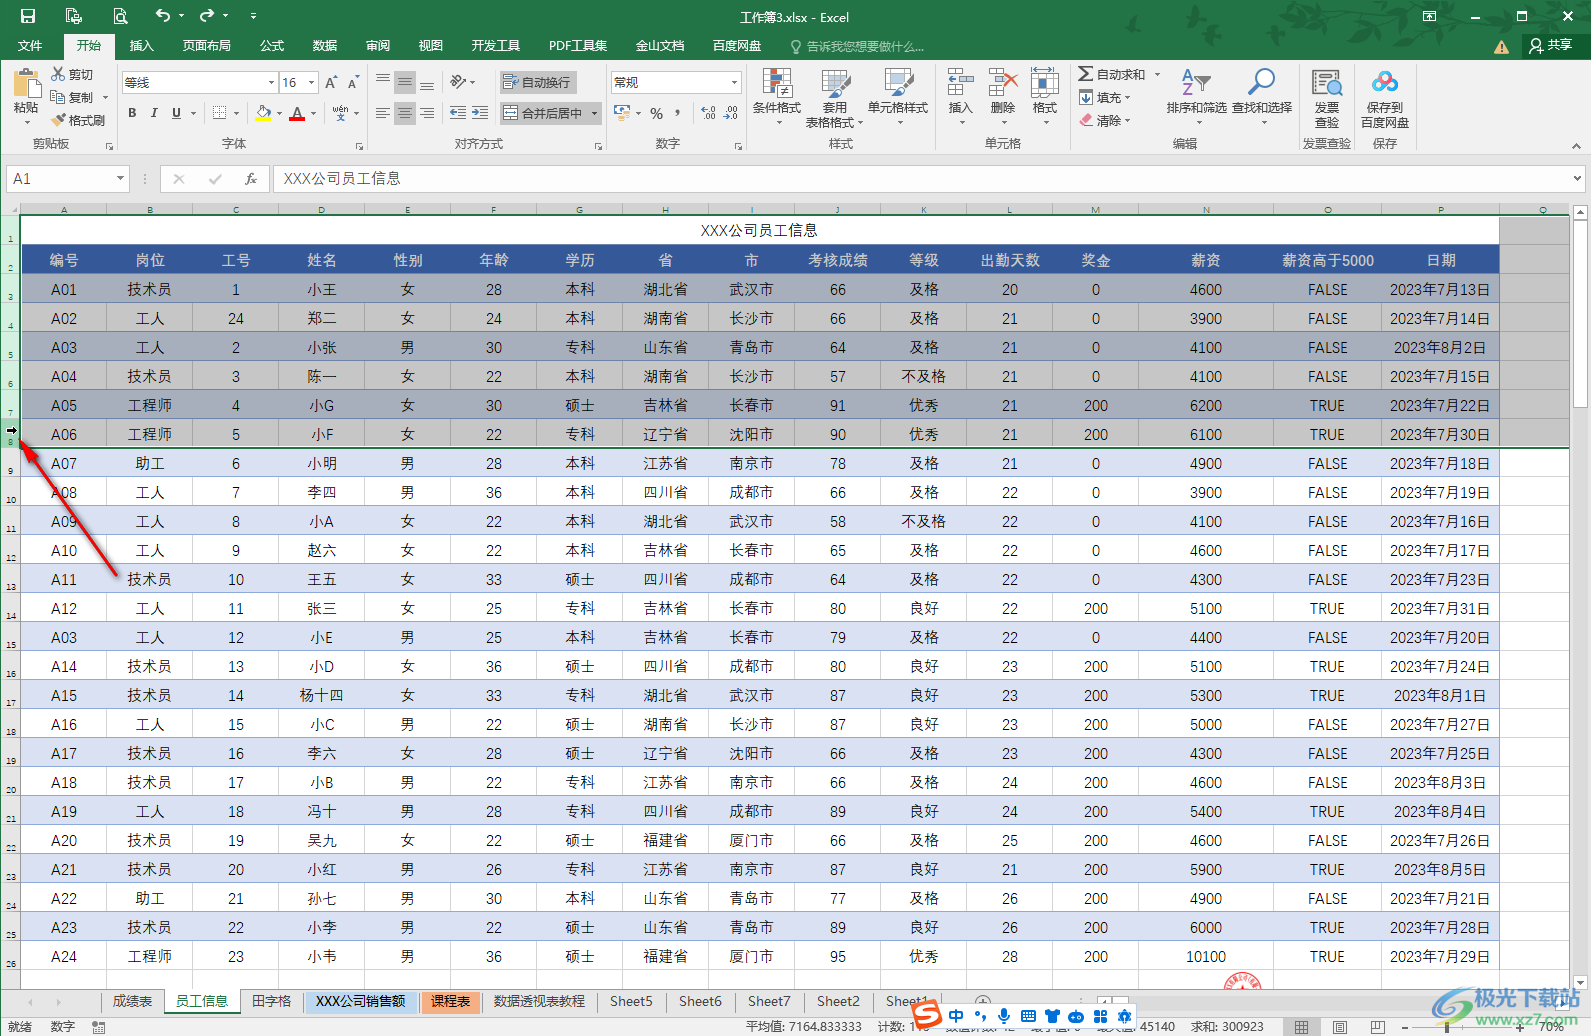Toggle Bold formatting
The width and height of the screenshot is (1591, 1036).
pos(132,113)
